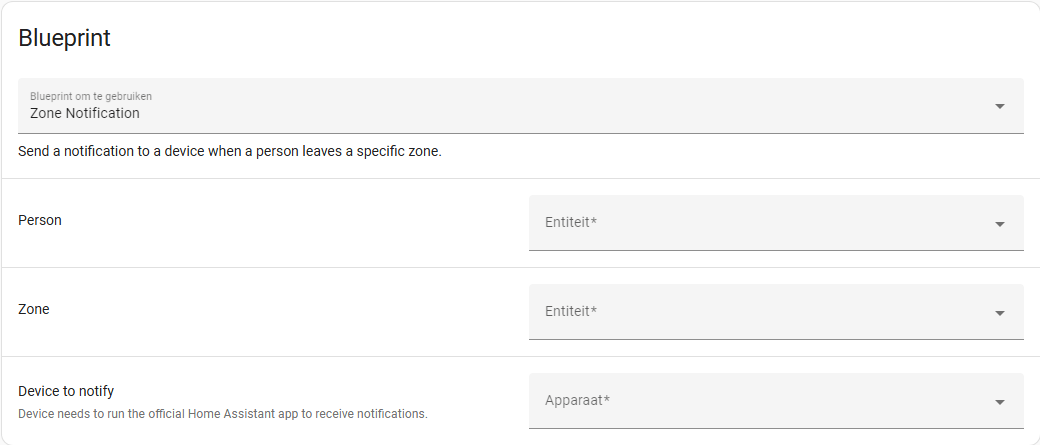
Task: Click the underline of the Apparaat field
Action: 776,428
